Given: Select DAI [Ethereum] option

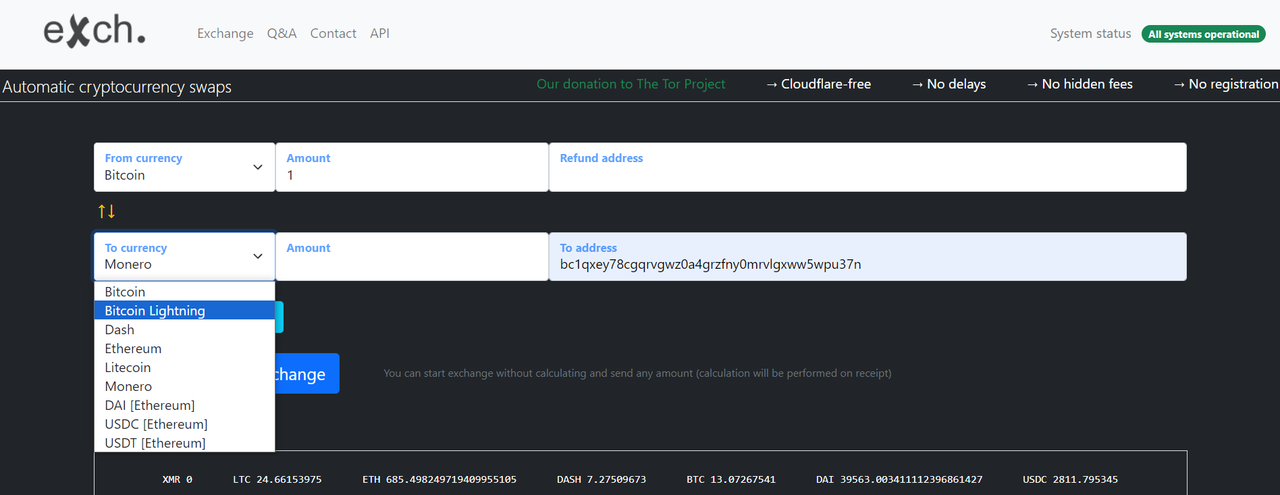Looking at the screenshot, I should [x=184, y=406].
